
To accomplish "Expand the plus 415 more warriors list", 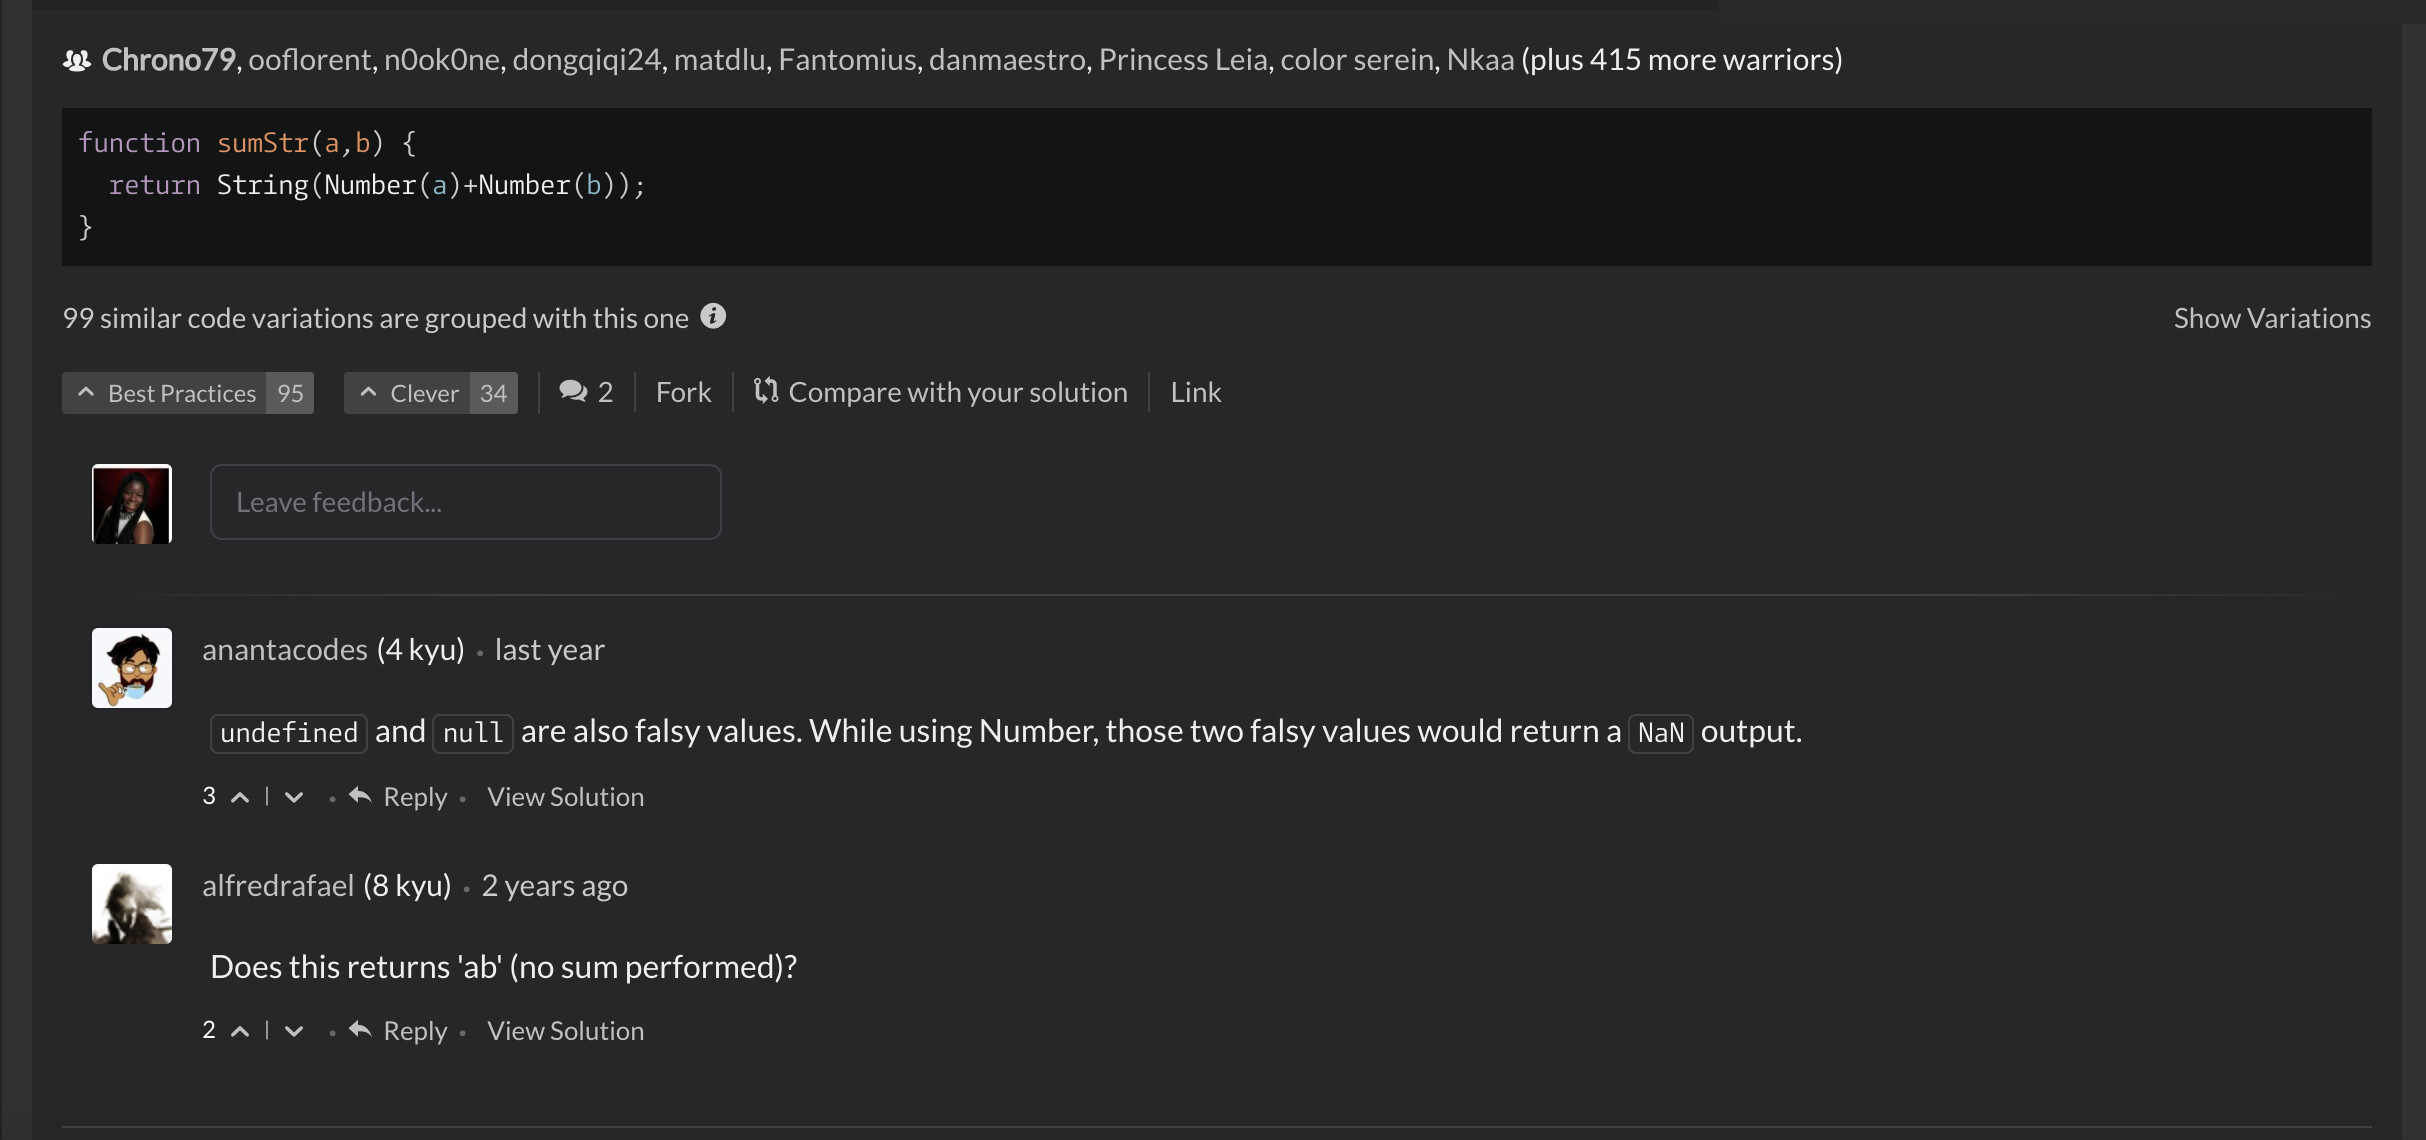I will [1681, 60].
